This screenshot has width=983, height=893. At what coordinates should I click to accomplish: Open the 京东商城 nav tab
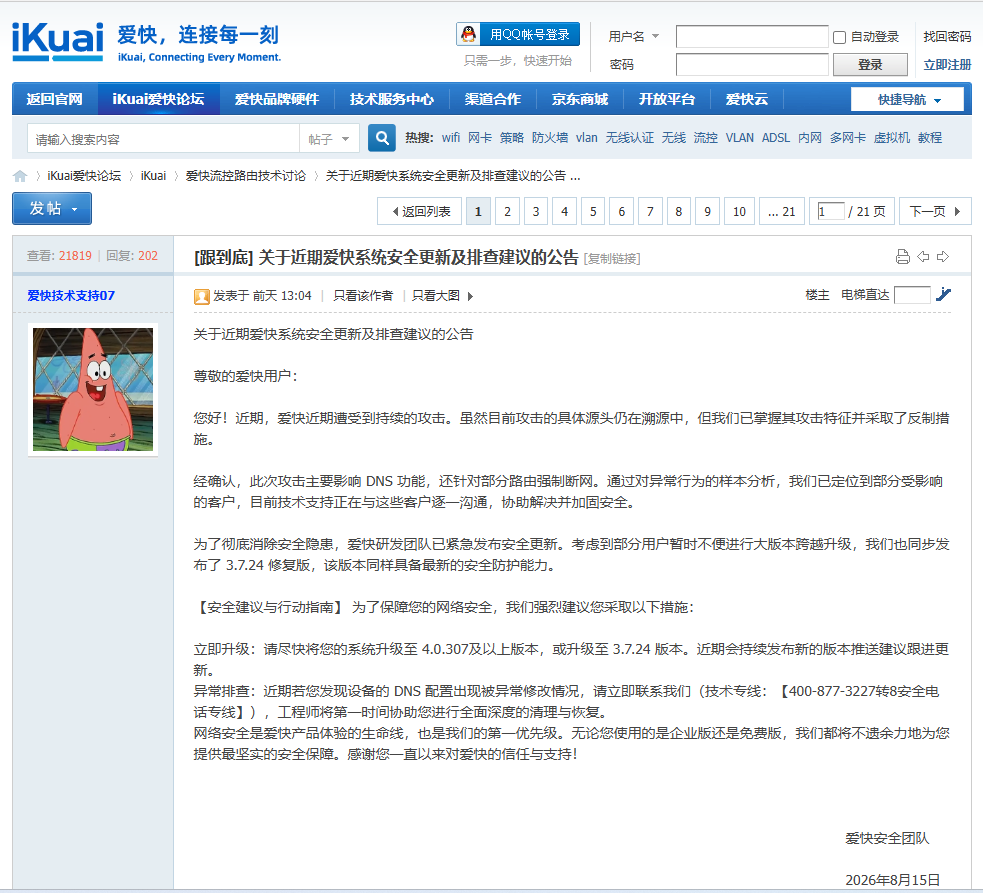pyautogui.click(x=580, y=99)
